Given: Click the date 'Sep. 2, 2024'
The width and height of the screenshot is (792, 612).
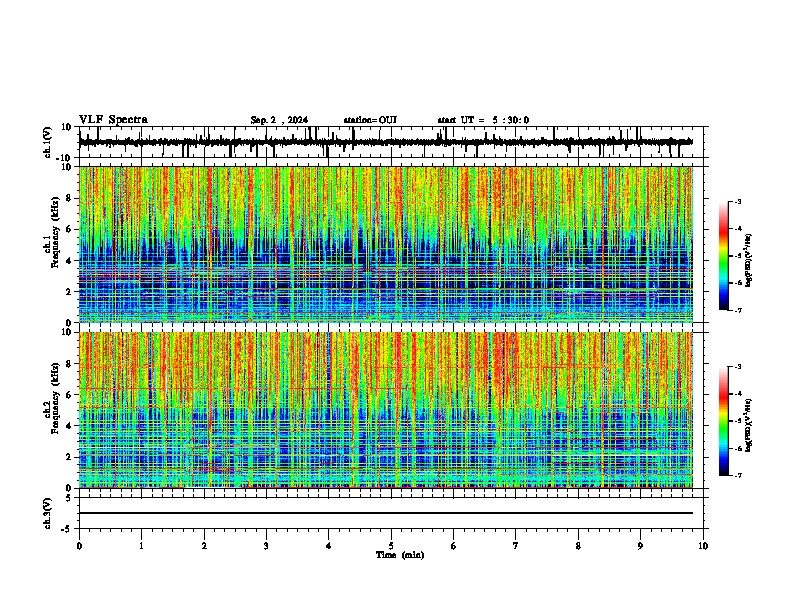Looking at the screenshot, I should point(279,120).
